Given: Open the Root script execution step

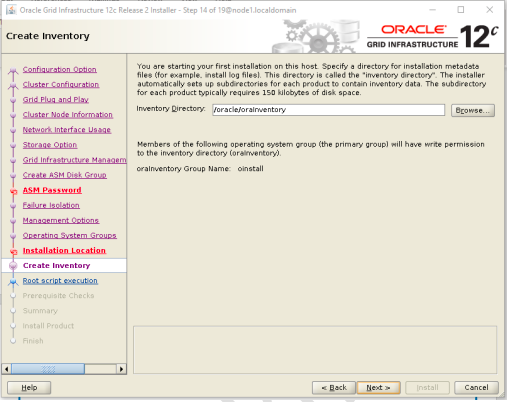Looking at the screenshot, I should (x=60, y=280).
